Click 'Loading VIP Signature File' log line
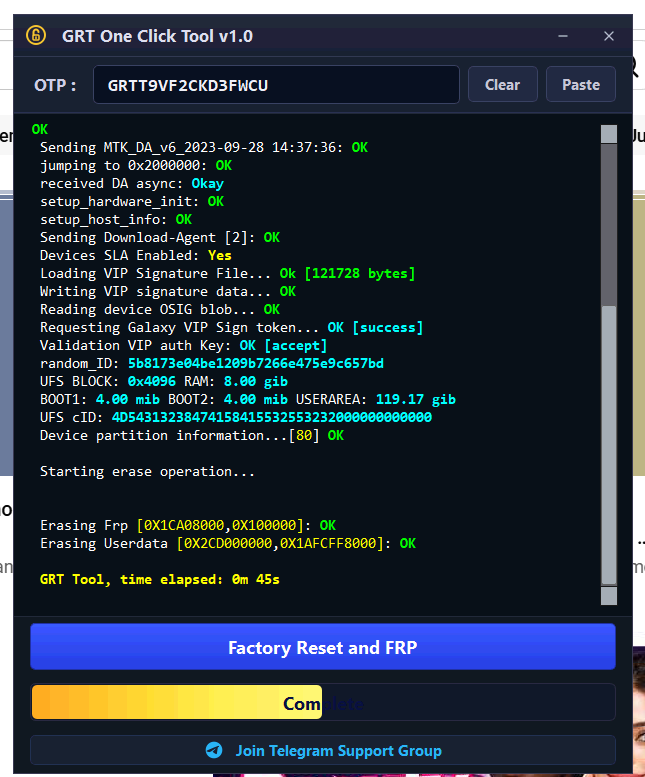The height and width of the screenshot is (777, 645). click(227, 273)
